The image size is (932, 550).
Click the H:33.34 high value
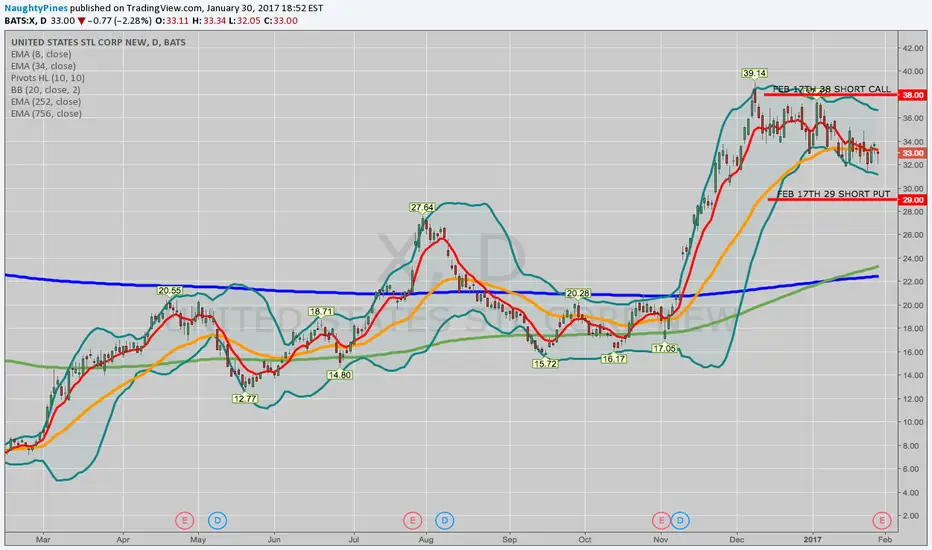[209, 21]
